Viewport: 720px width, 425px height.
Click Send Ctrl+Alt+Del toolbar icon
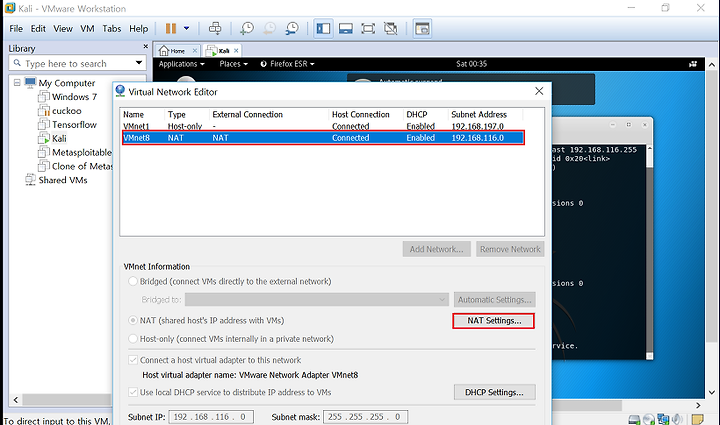(215, 28)
